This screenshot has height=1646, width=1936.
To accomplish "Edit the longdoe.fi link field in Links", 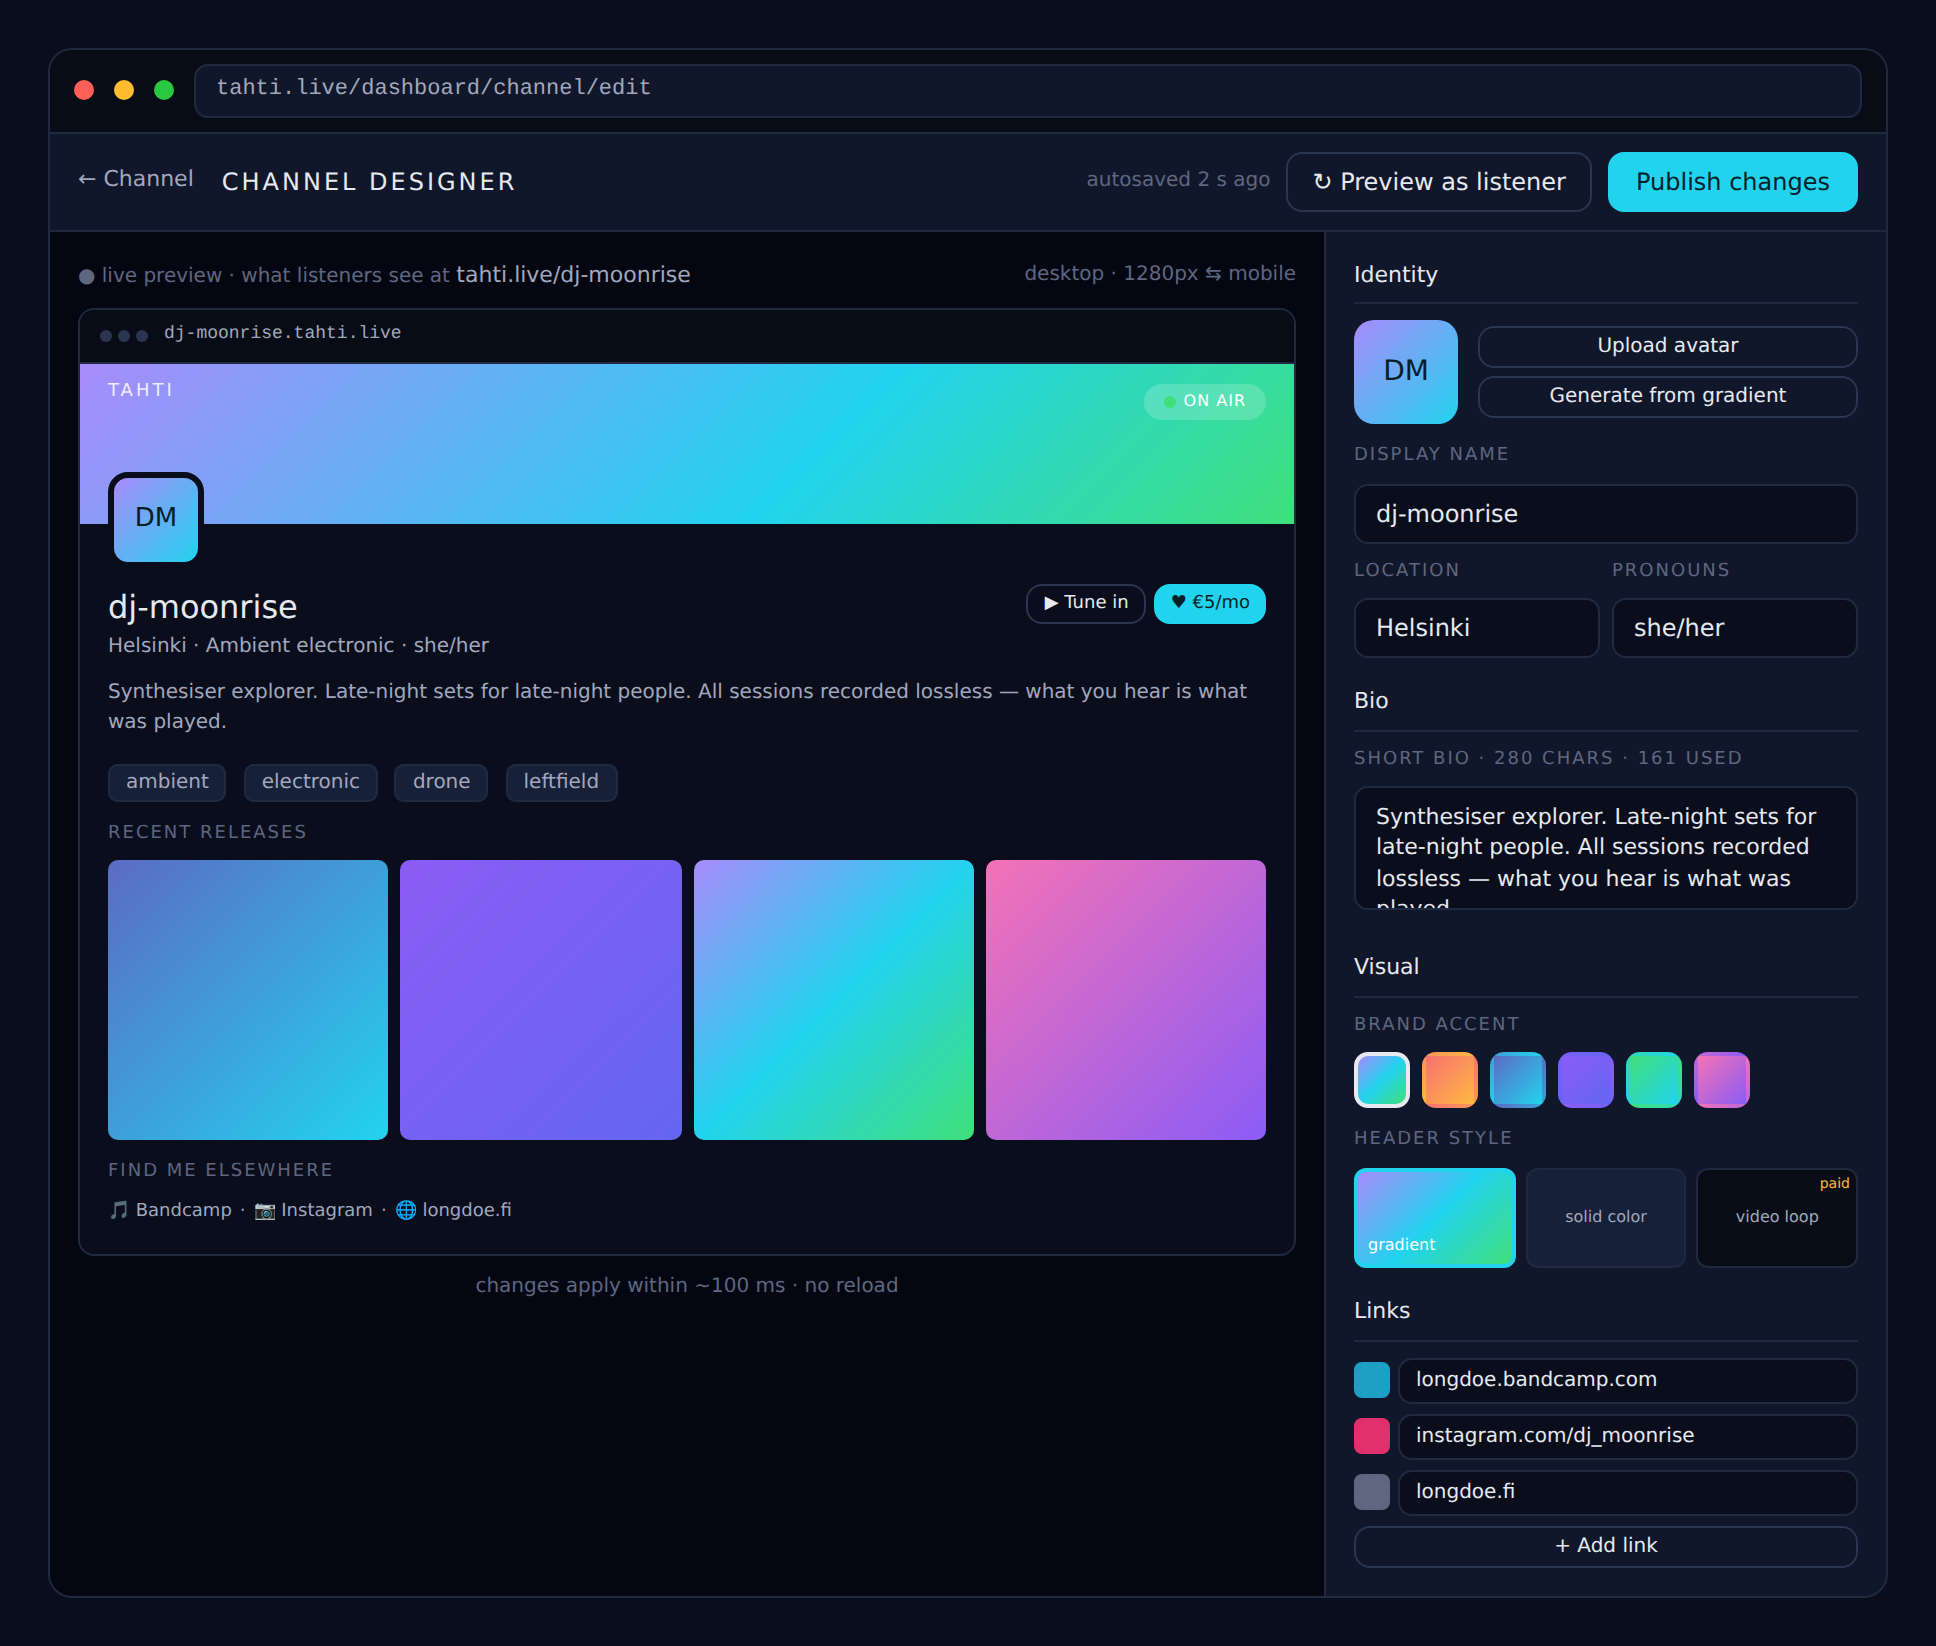I will pos(1627,1492).
